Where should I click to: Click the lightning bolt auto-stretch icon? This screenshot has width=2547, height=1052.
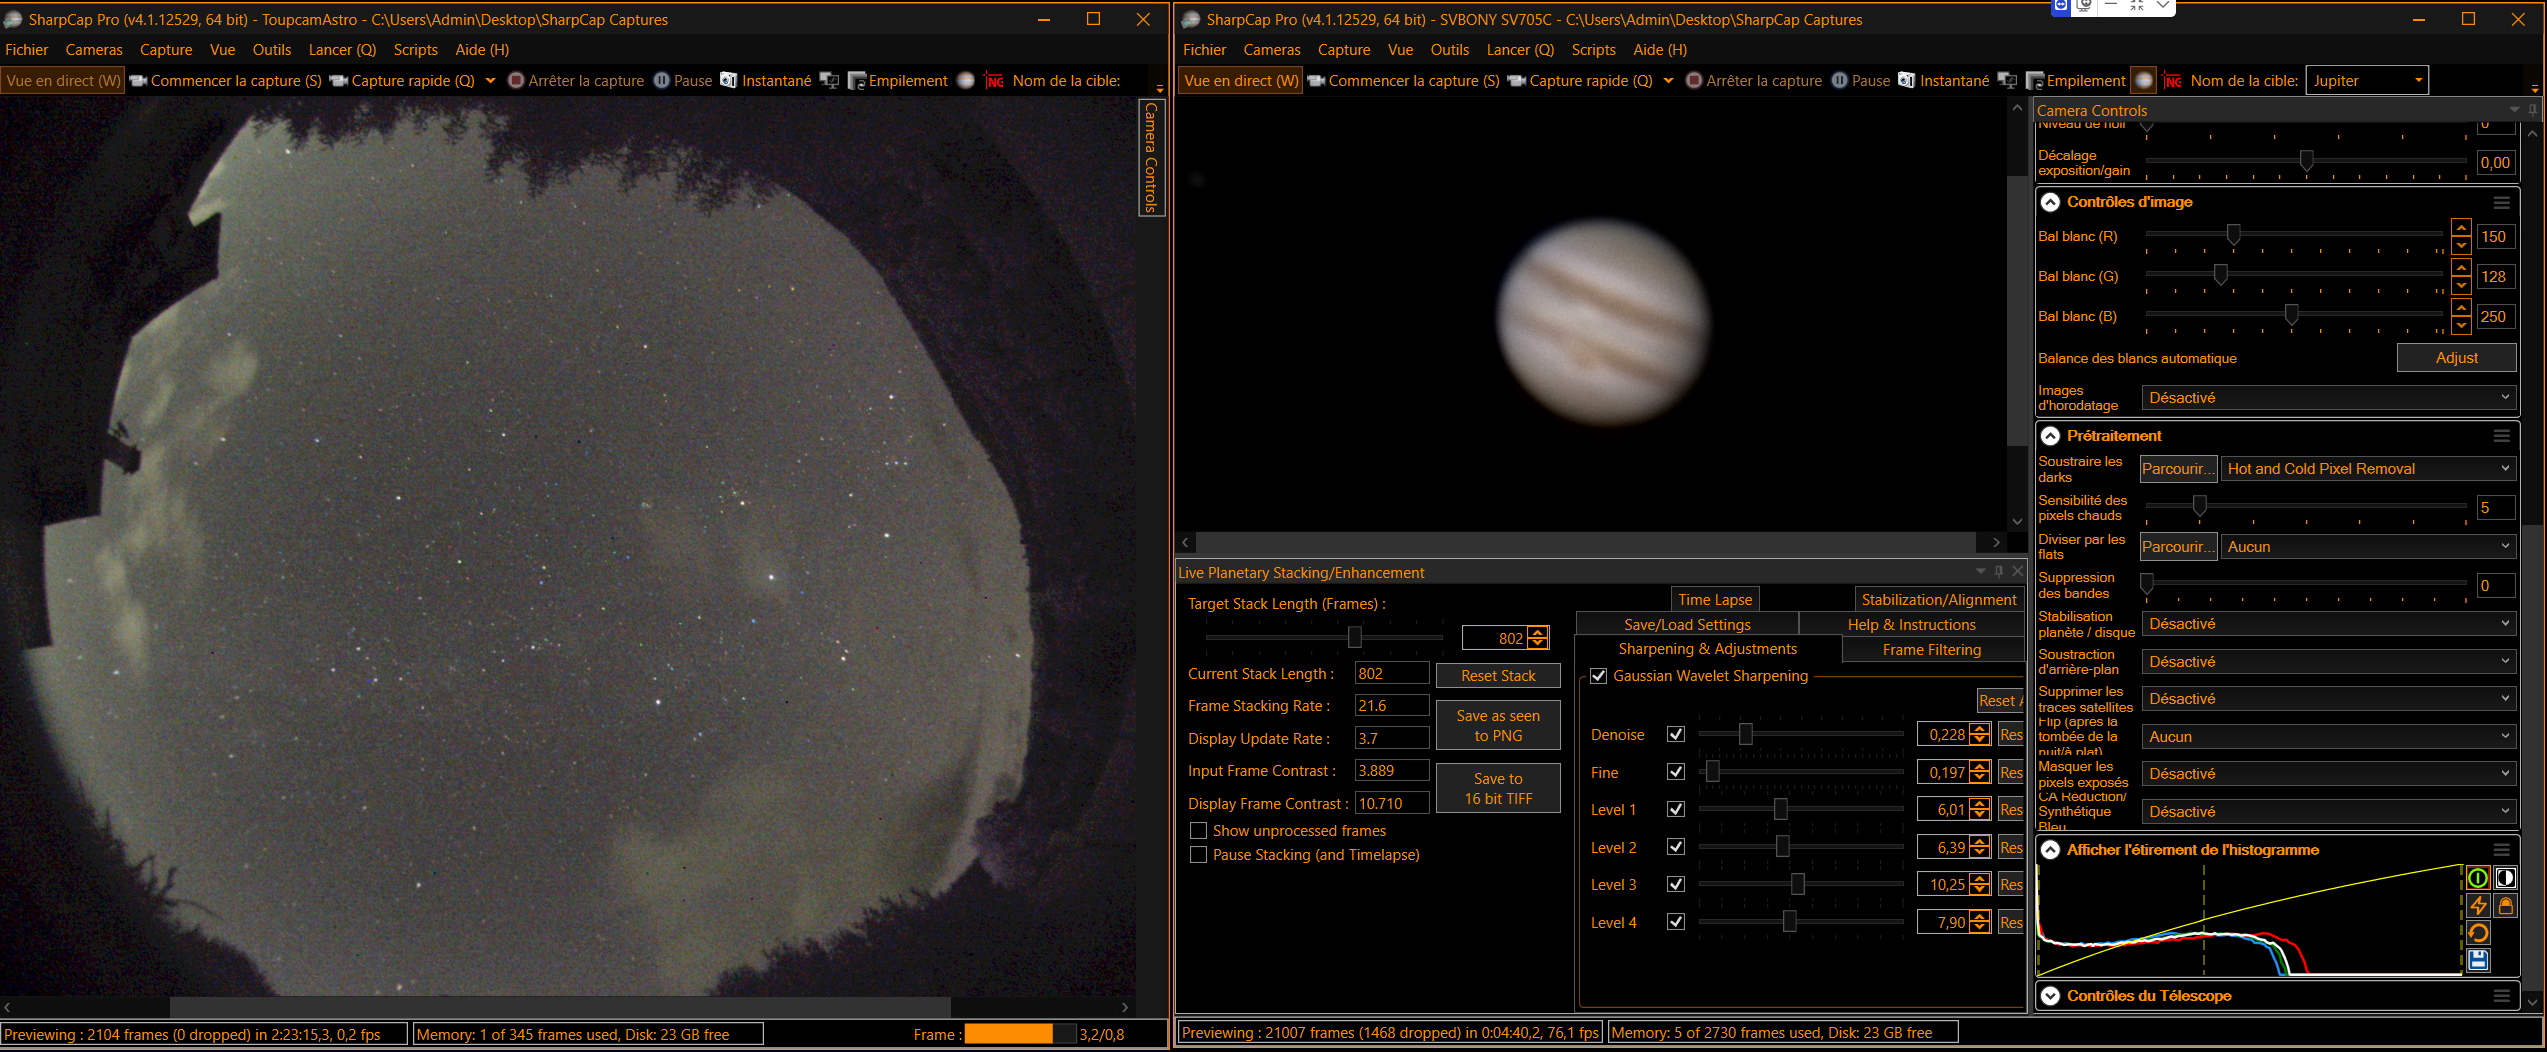point(2478,906)
